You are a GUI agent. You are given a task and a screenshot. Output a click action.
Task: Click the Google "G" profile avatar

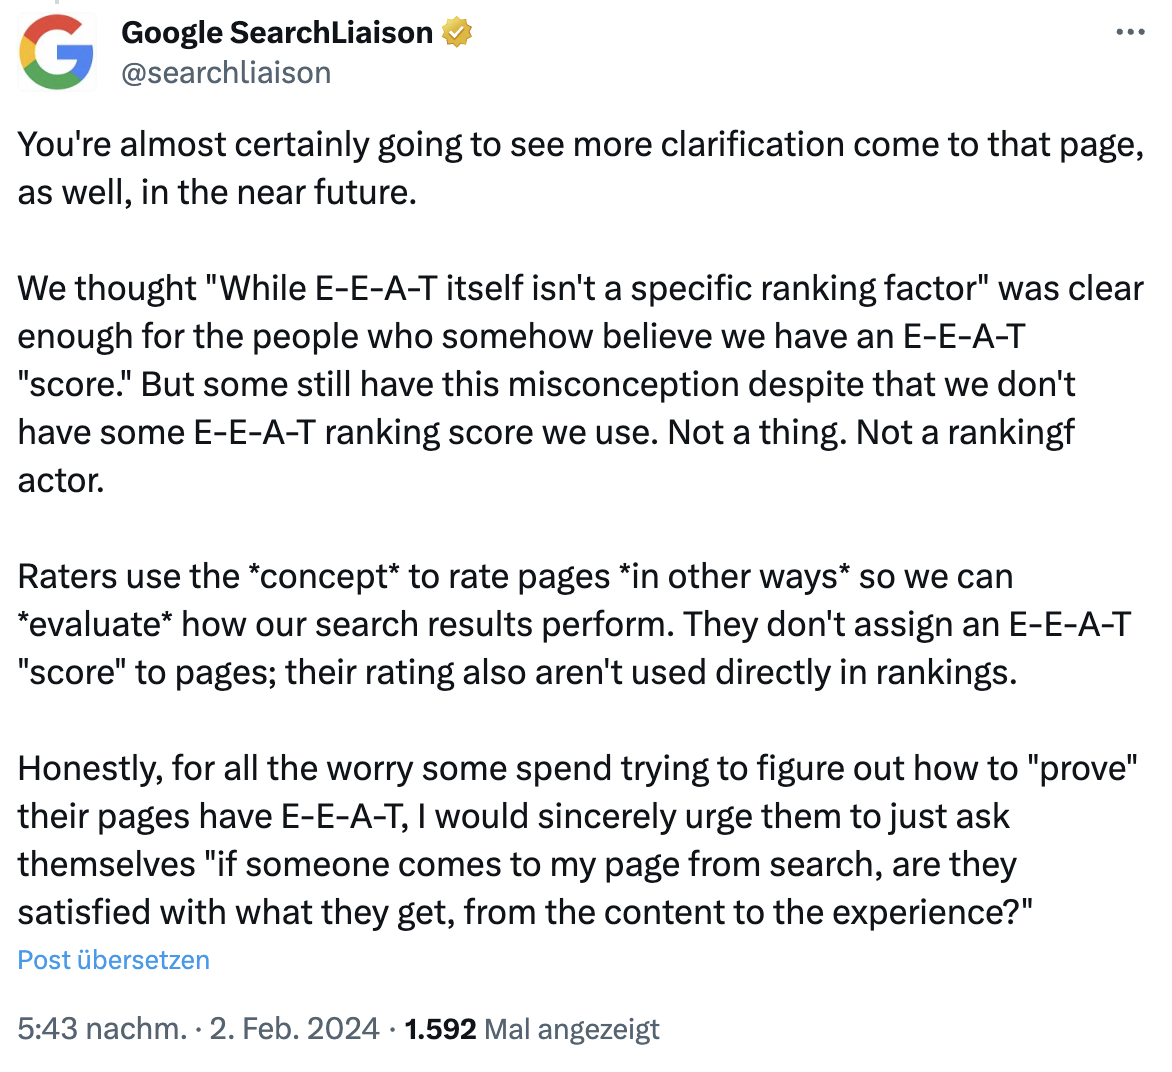pos(57,51)
